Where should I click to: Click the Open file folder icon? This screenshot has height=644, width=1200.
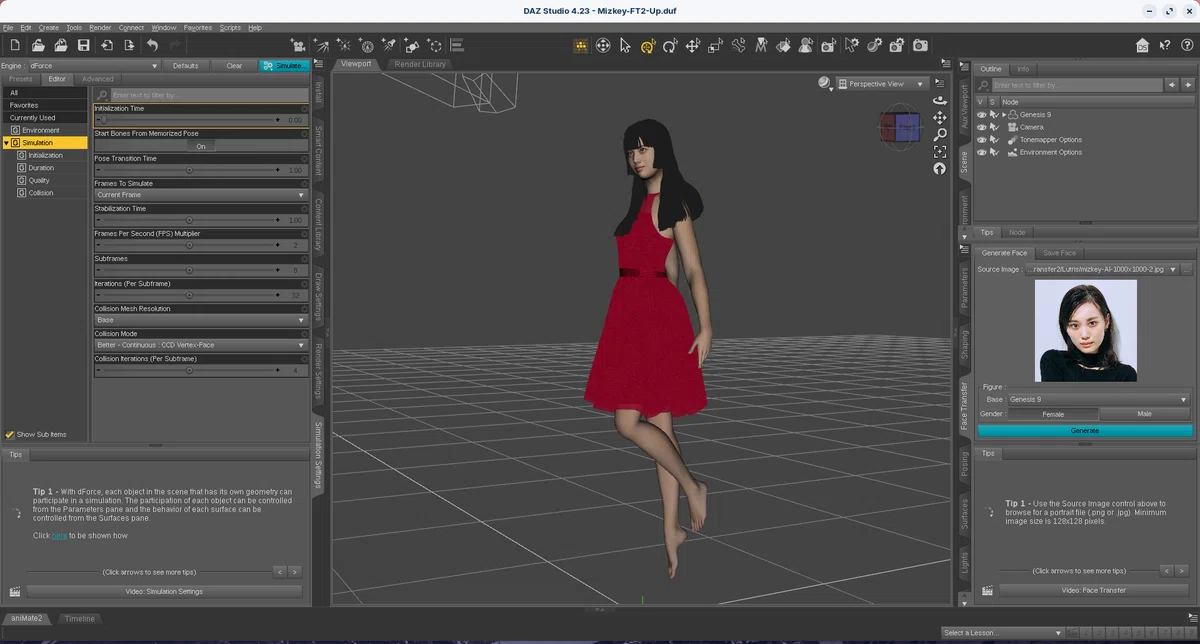click(37, 45)
